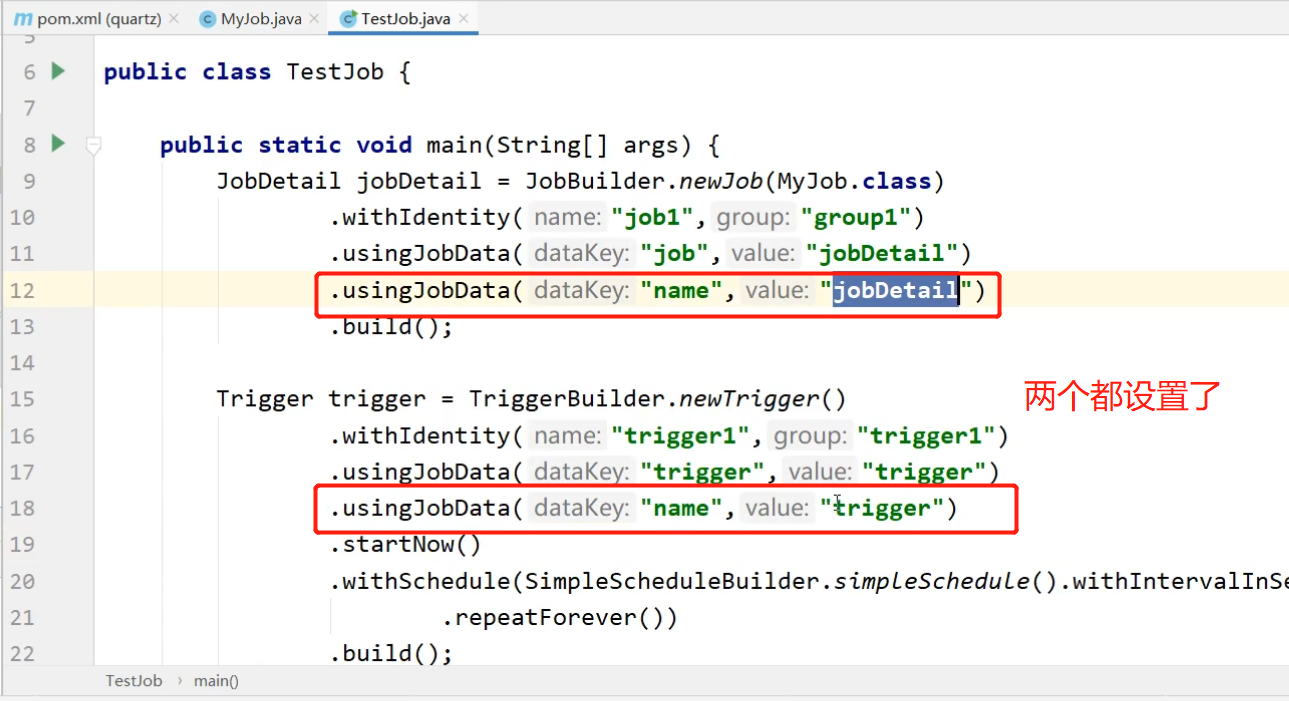This screenshot has height=701, width=1289.
Task: Collapse the main method fold marker
Action: [93, 147]
